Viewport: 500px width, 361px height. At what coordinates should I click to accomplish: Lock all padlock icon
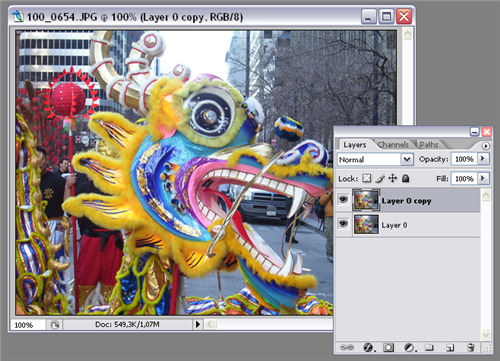click(x=405, y=178)
